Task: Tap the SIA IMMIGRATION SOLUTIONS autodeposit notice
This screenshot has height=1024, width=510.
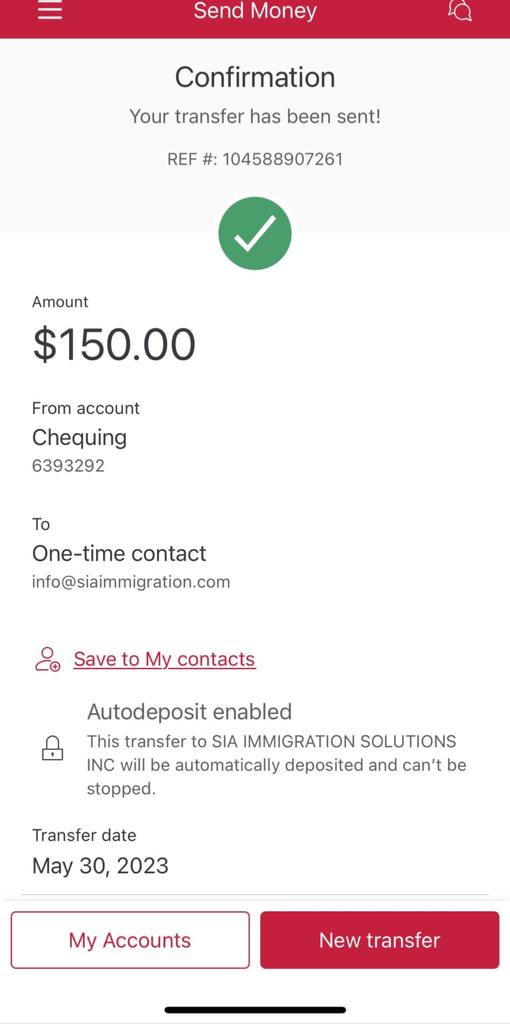Action: pyautogui.click(x=277, y=765)
